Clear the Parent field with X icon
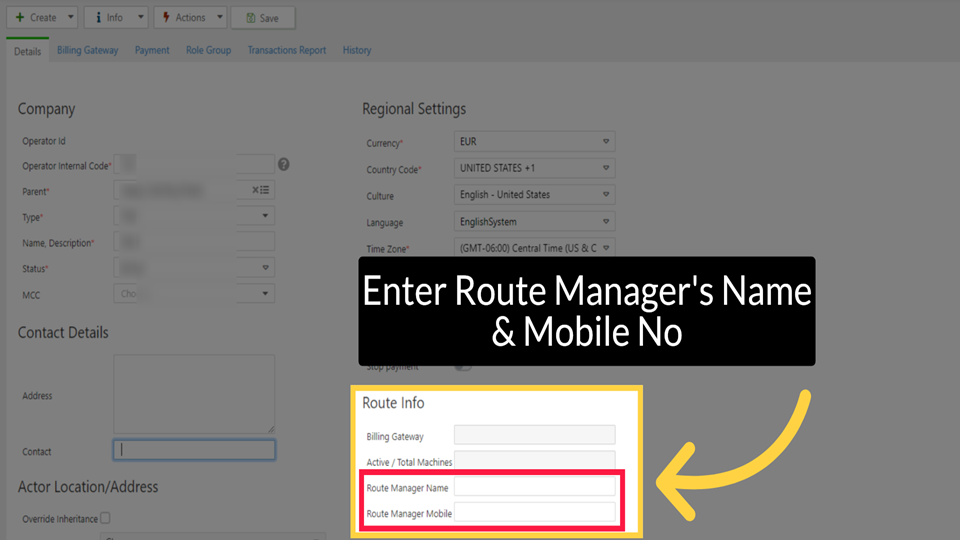Viewport: 960px width, 540px height. (255, 190)
